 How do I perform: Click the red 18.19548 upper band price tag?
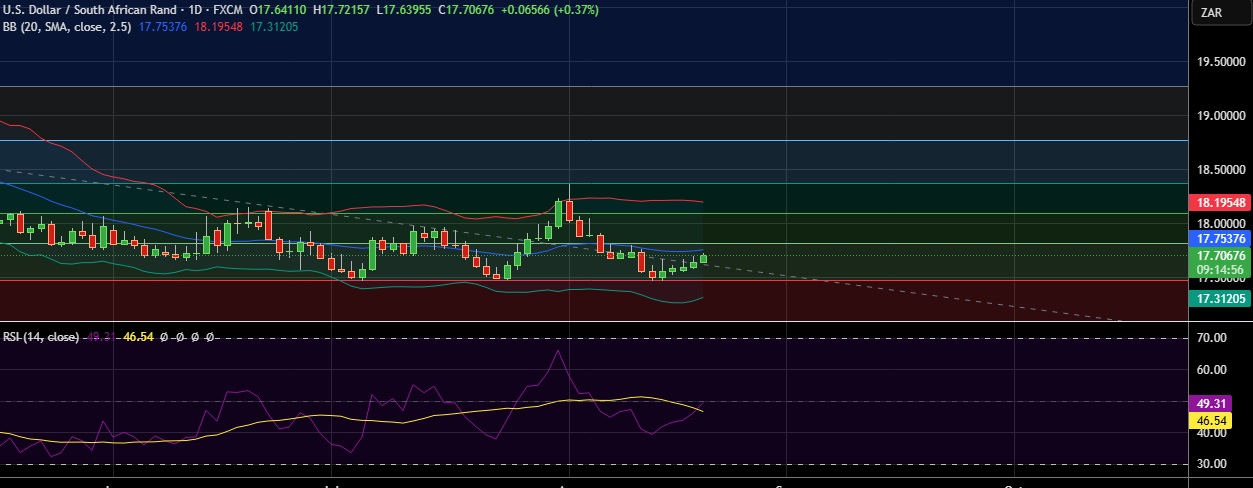click(1220, 202)
